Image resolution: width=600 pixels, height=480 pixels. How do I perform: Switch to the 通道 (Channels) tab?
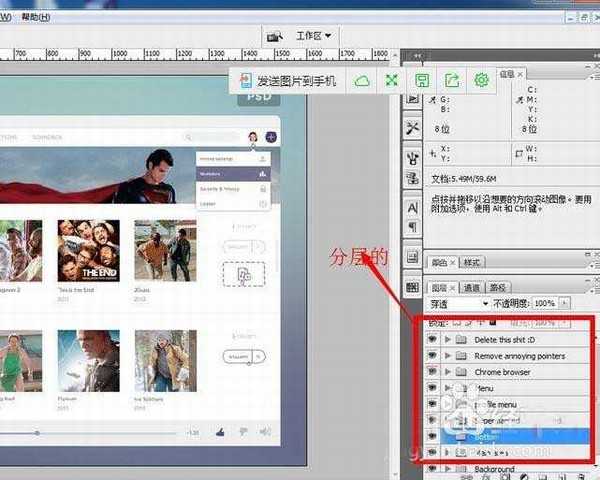(470, 287)
